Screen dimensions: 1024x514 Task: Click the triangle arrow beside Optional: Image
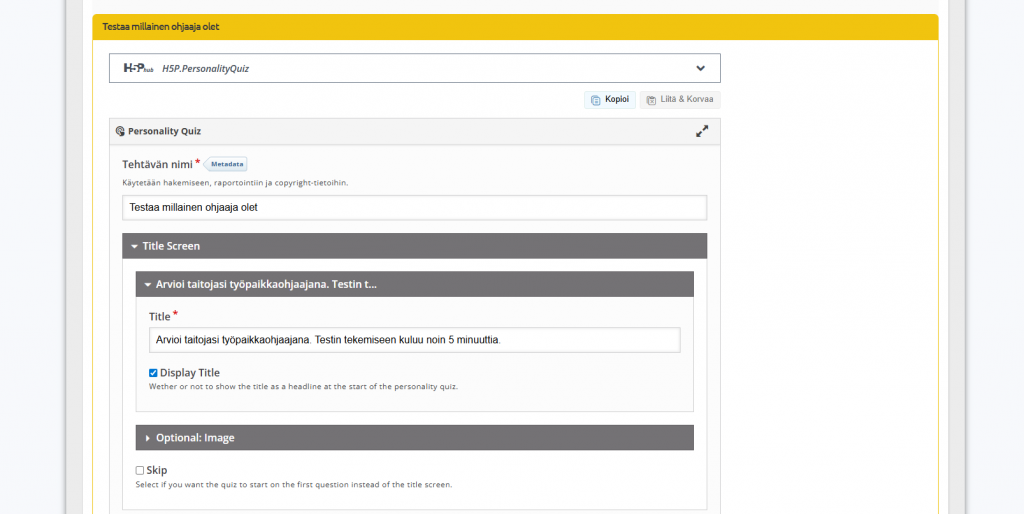(x=148, y=438)
